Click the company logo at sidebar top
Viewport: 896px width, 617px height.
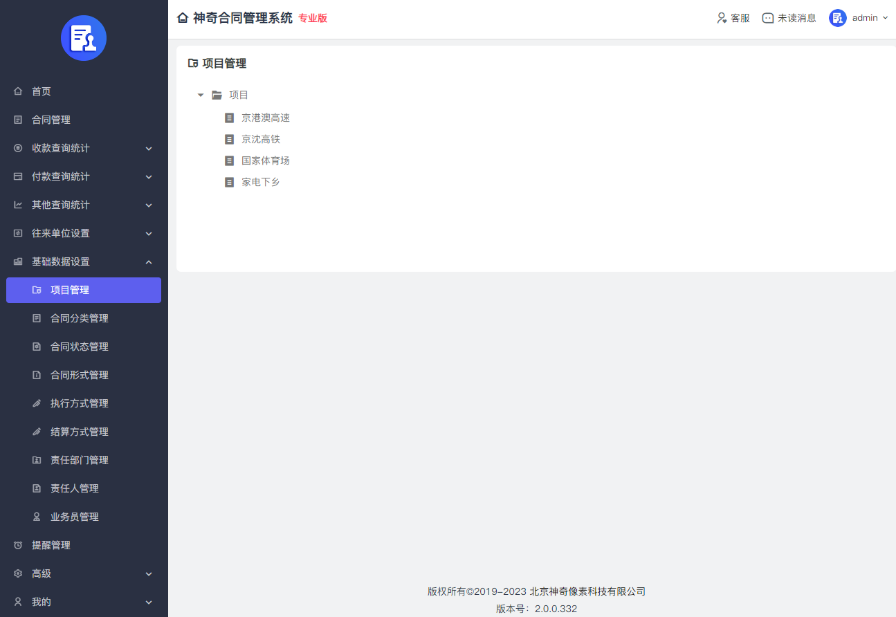tap(83, 38)
